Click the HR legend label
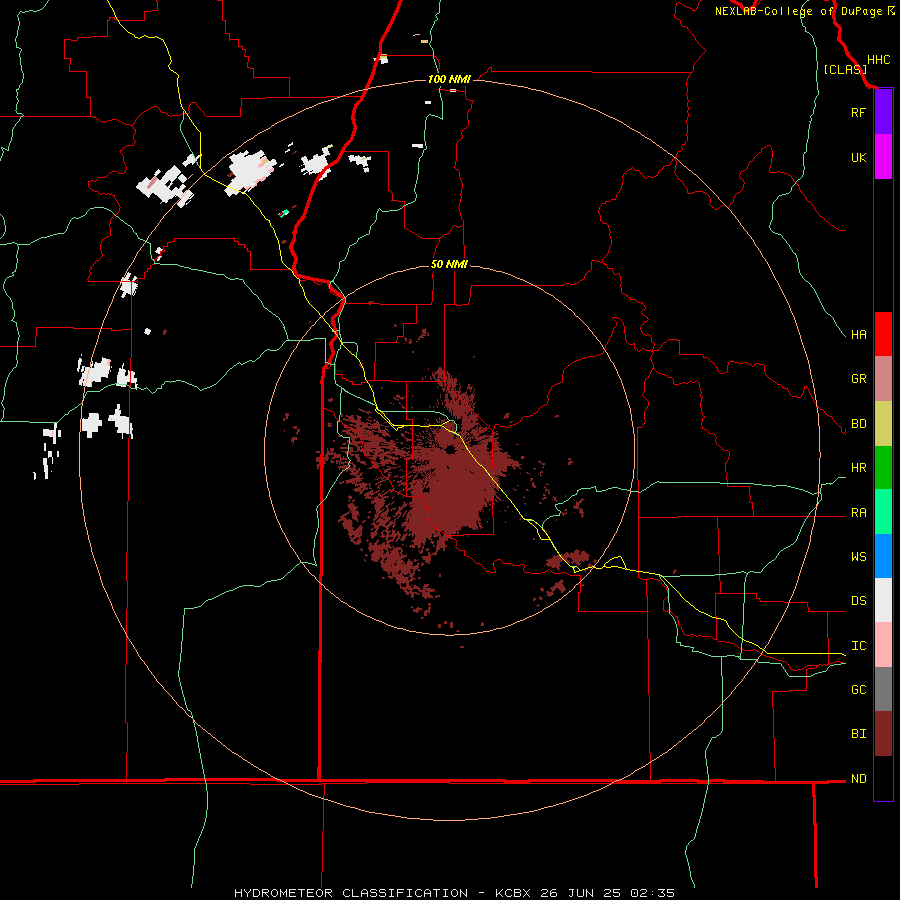This screenshot has height=900, width=900. click(858, 468)
